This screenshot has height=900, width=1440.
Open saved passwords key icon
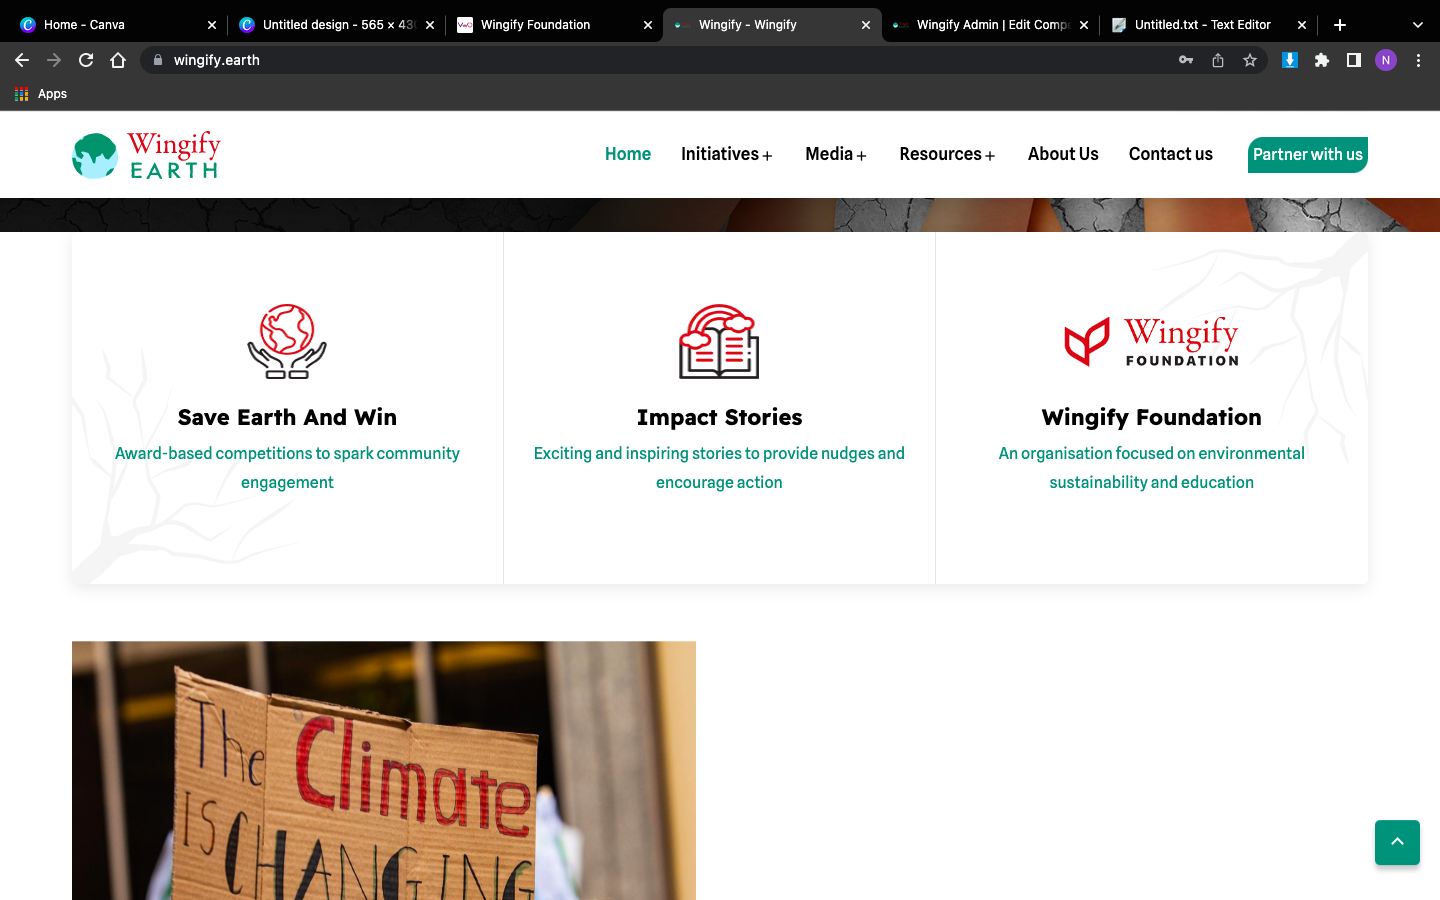(1186, 60)
